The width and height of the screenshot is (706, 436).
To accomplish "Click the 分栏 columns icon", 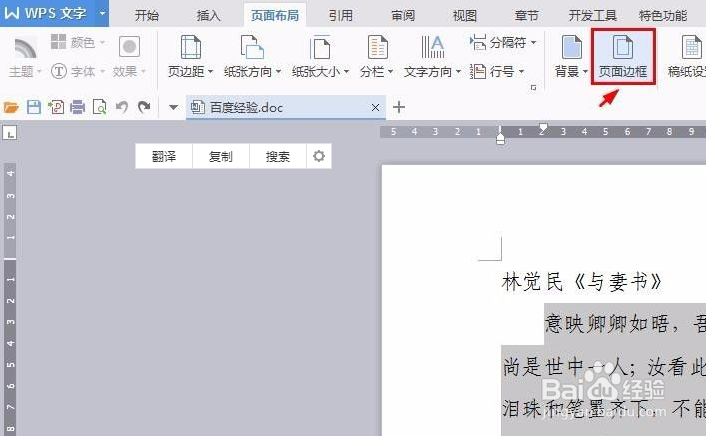I will 377,48.
